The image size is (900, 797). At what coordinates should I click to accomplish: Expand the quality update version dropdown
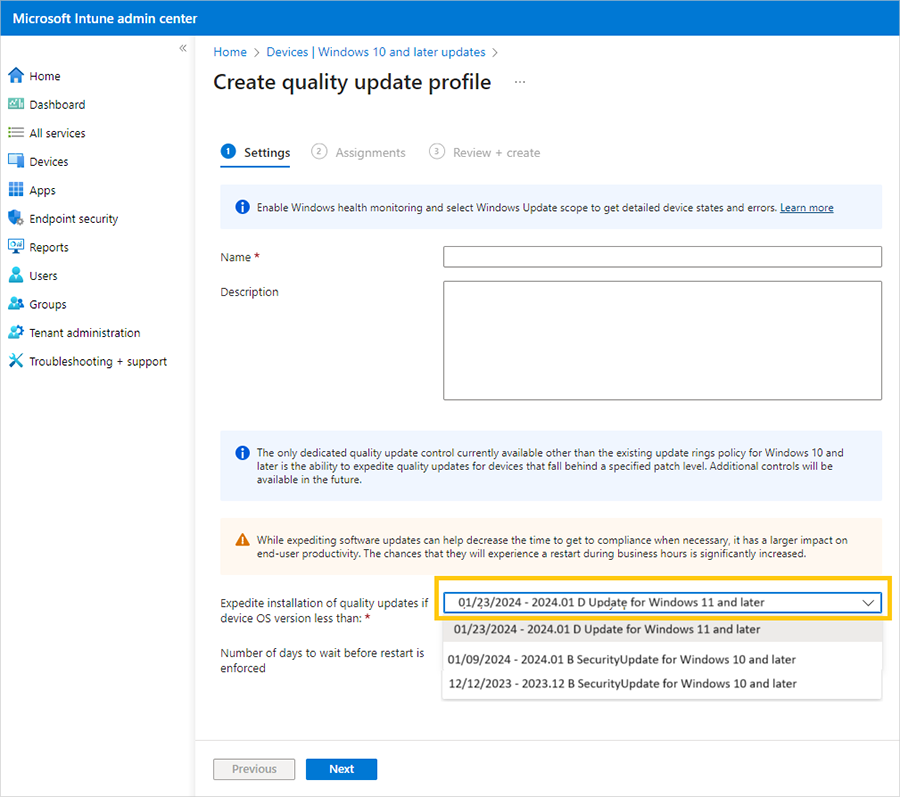coord(868,602)
